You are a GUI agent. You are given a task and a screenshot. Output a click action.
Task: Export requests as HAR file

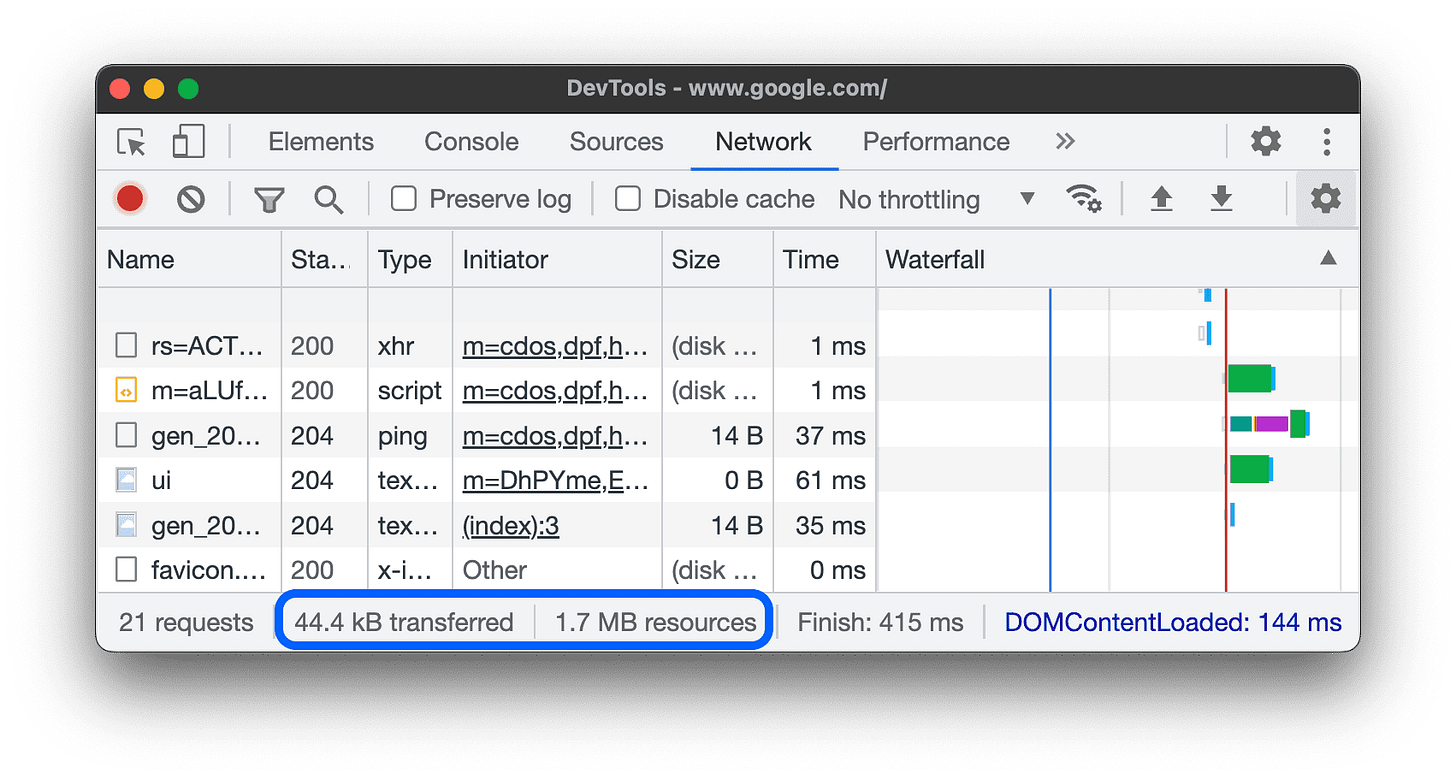tap(1221, 199)
